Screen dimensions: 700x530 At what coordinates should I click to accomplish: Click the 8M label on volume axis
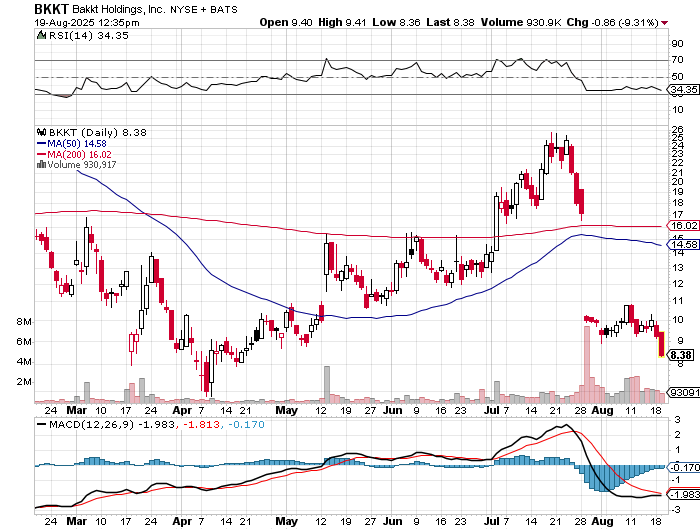coord(24,321)
